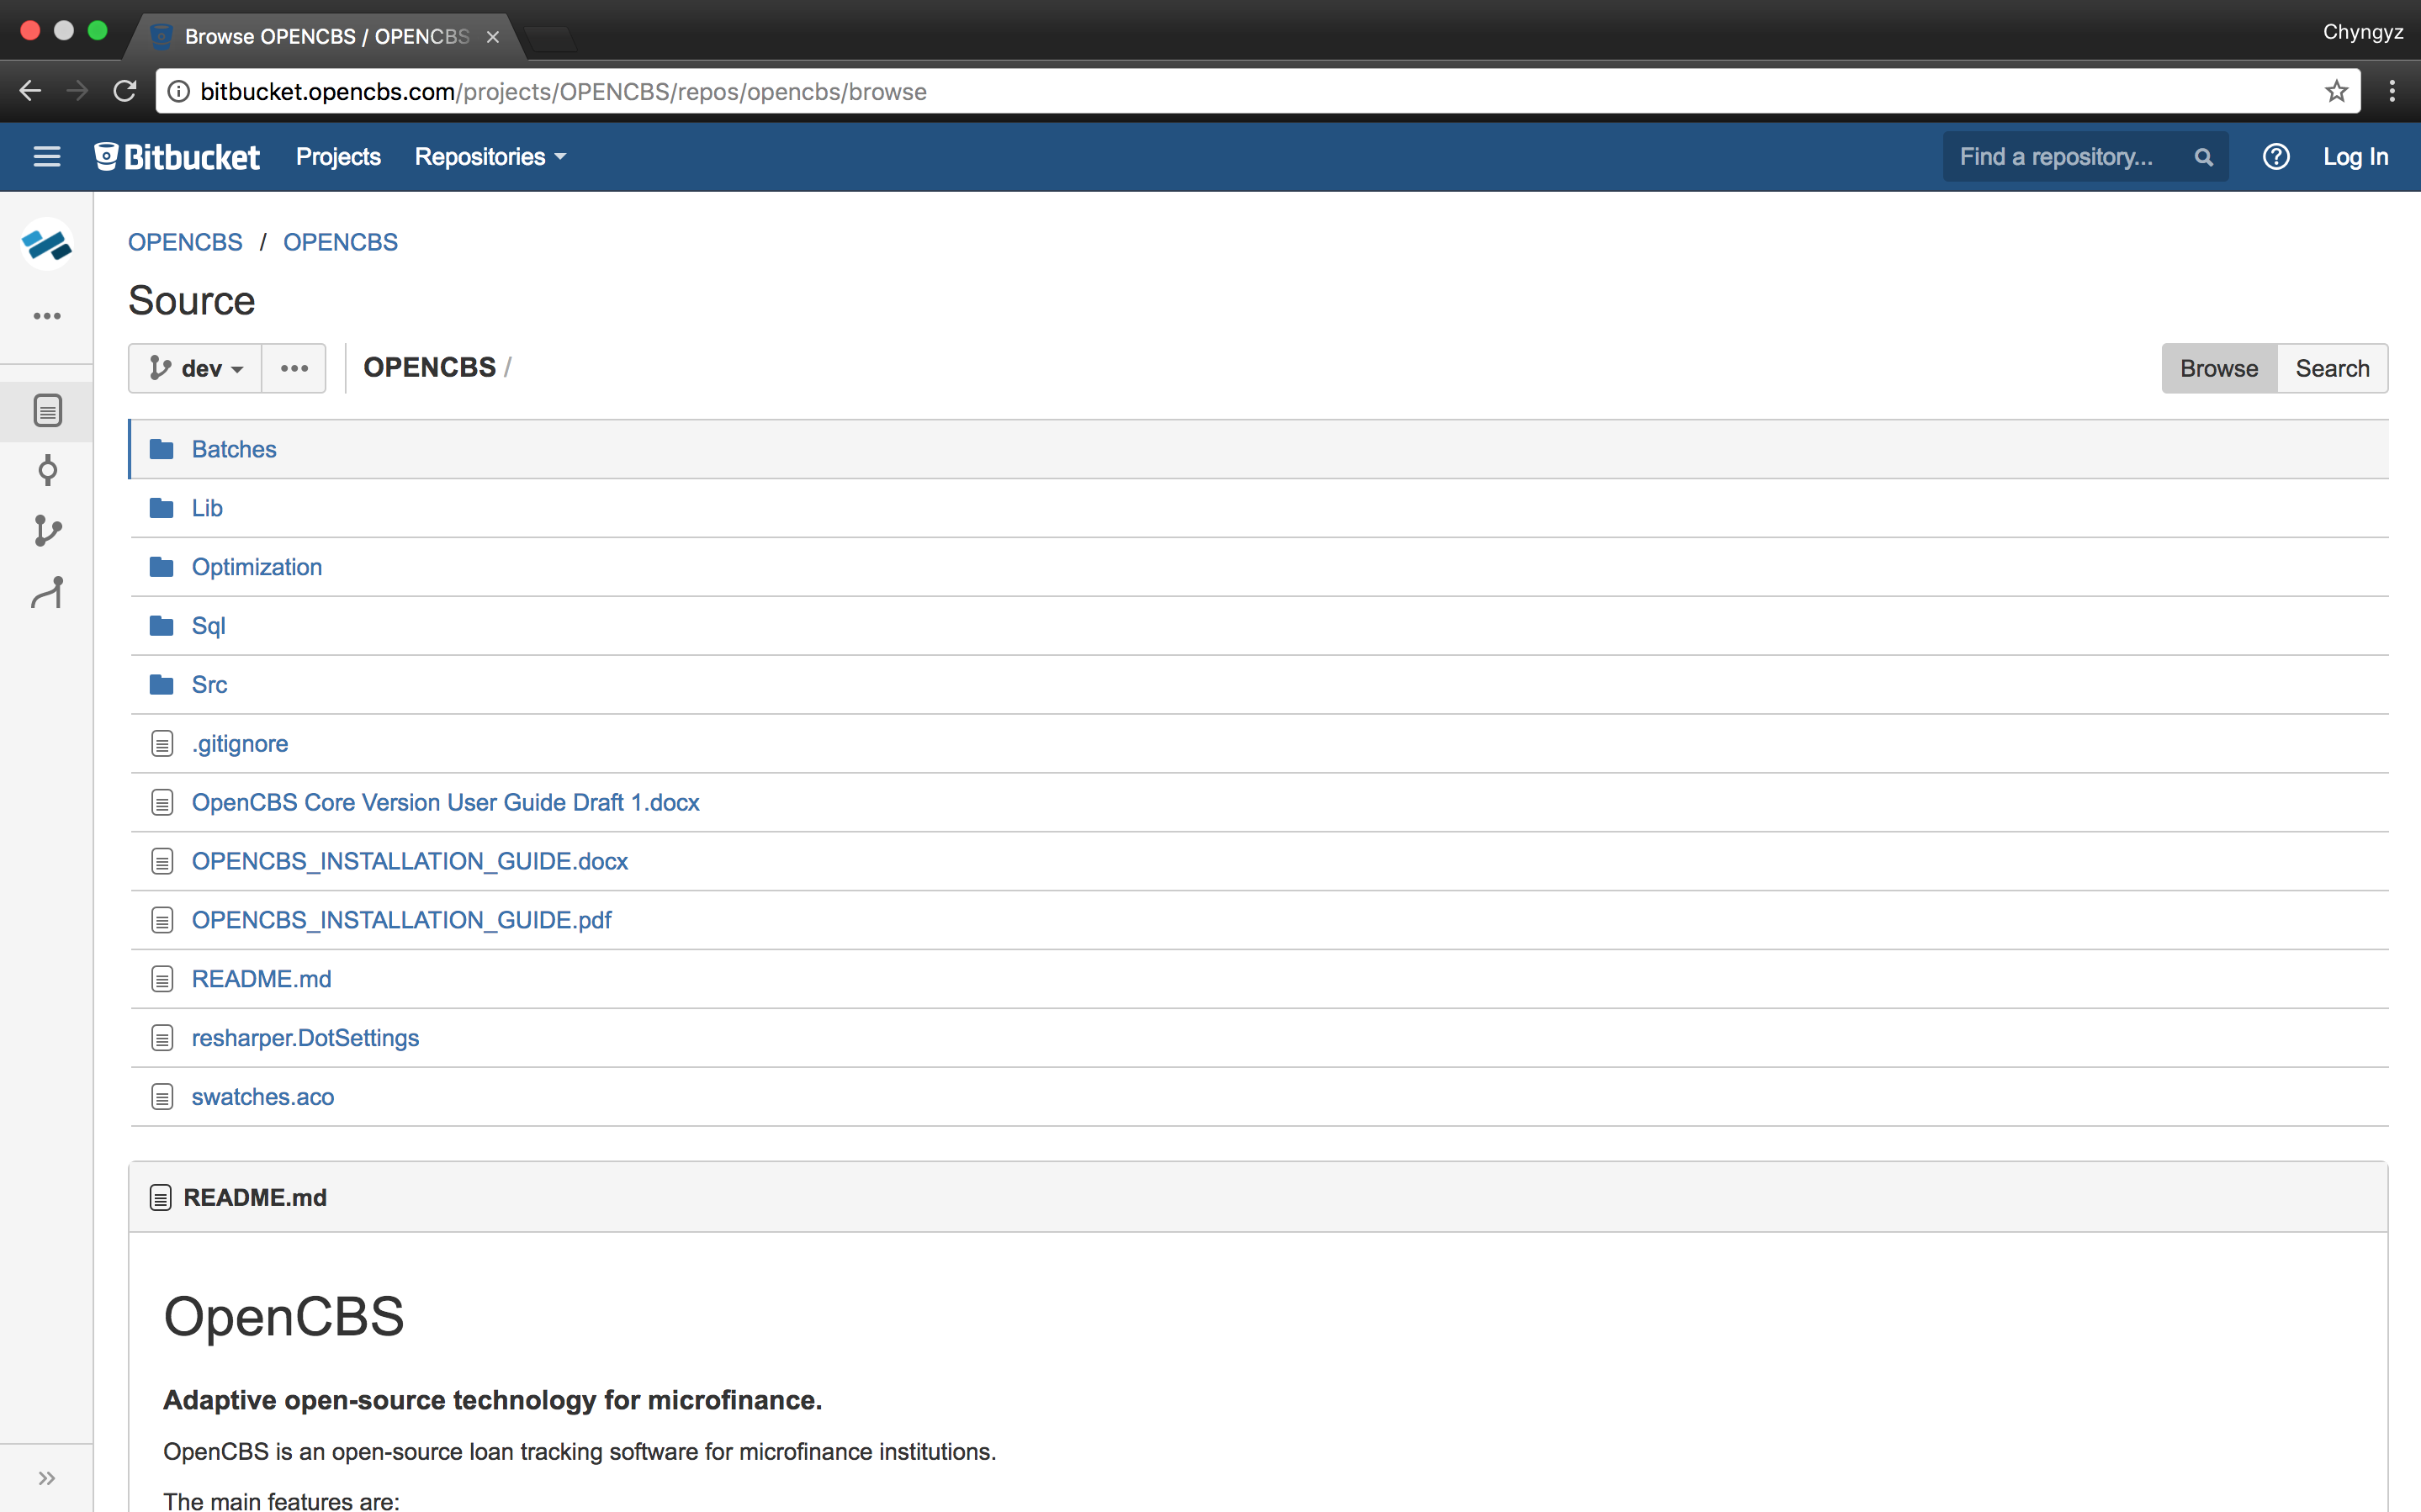The width and height of the screenshot is (2421, 1512).
Task: View site info icon in the address bar
Action: [178, 92]
